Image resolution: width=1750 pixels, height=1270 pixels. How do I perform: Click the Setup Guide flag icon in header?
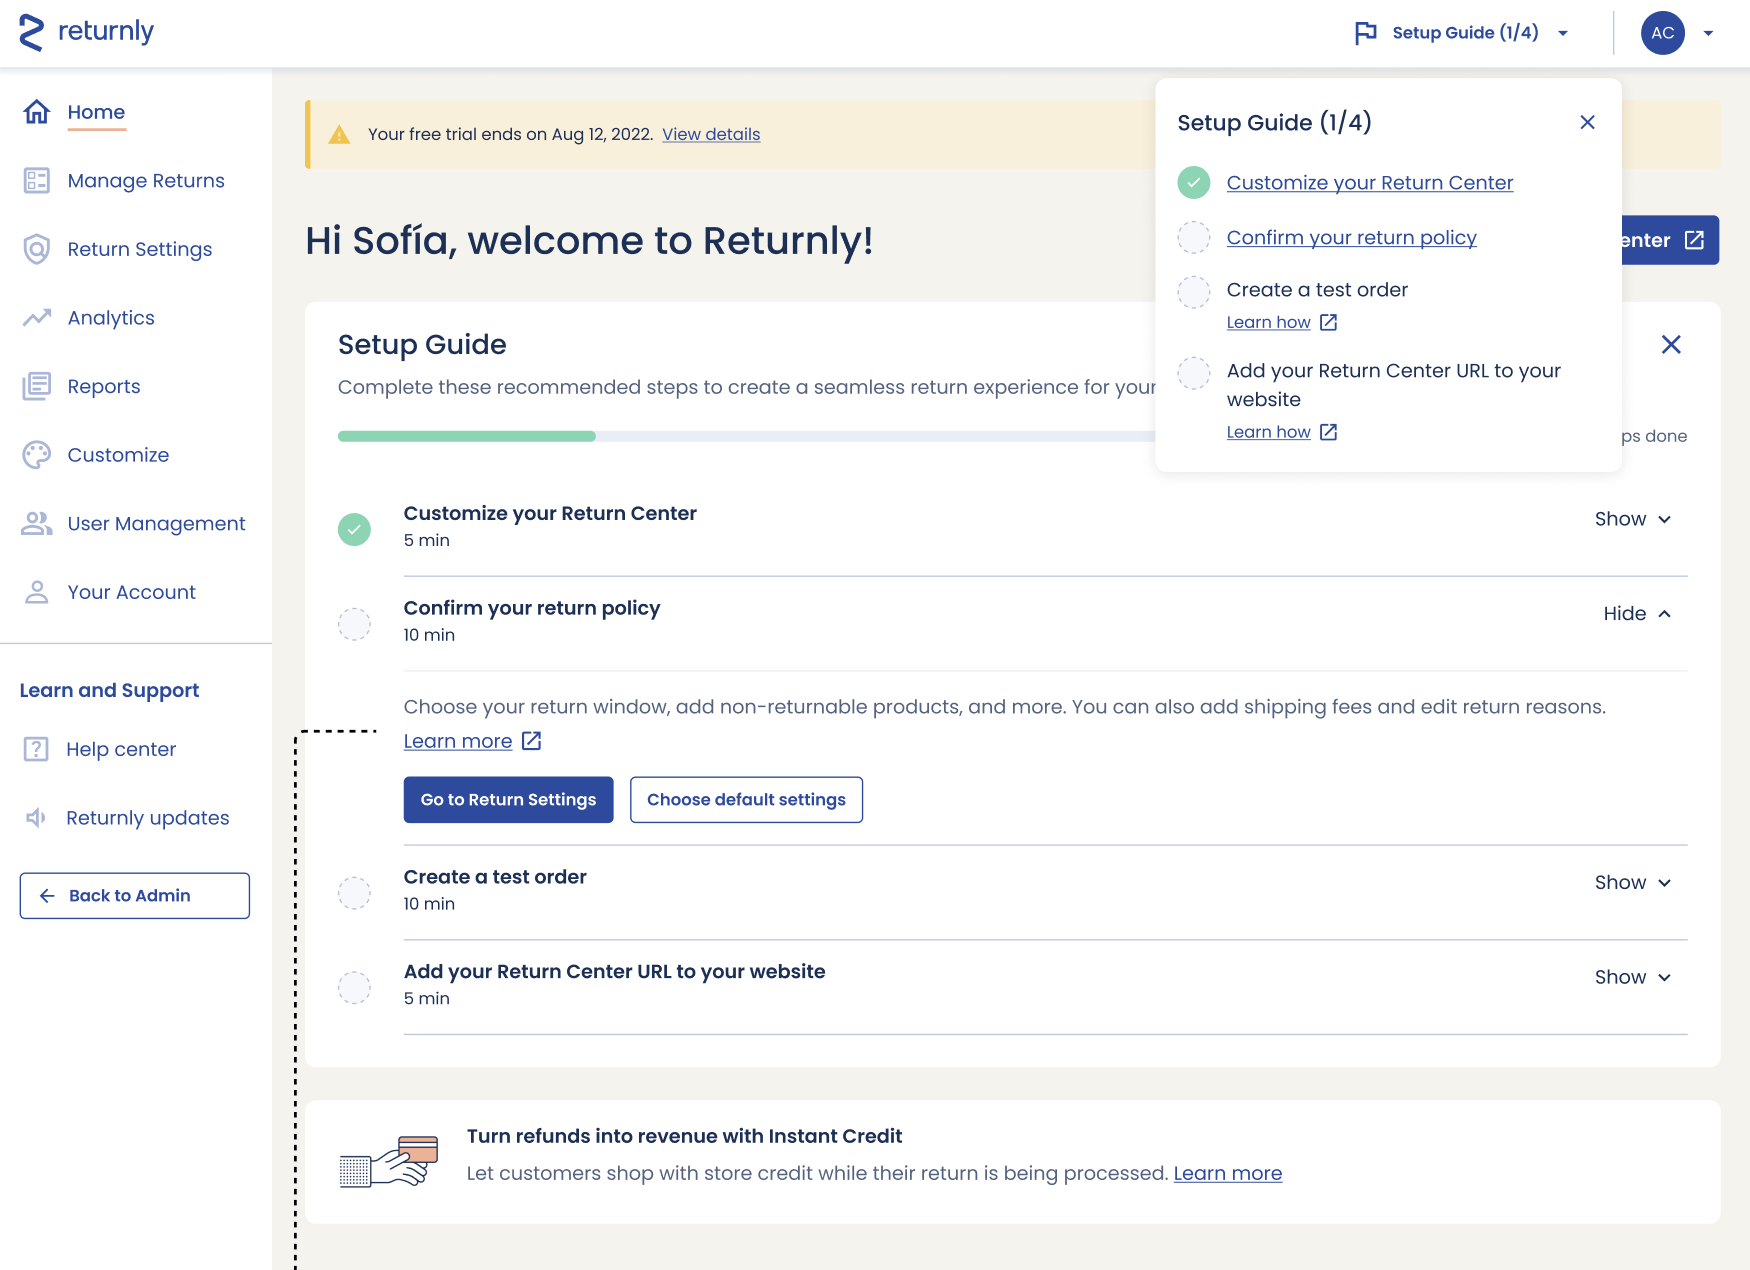(1366, 33)
